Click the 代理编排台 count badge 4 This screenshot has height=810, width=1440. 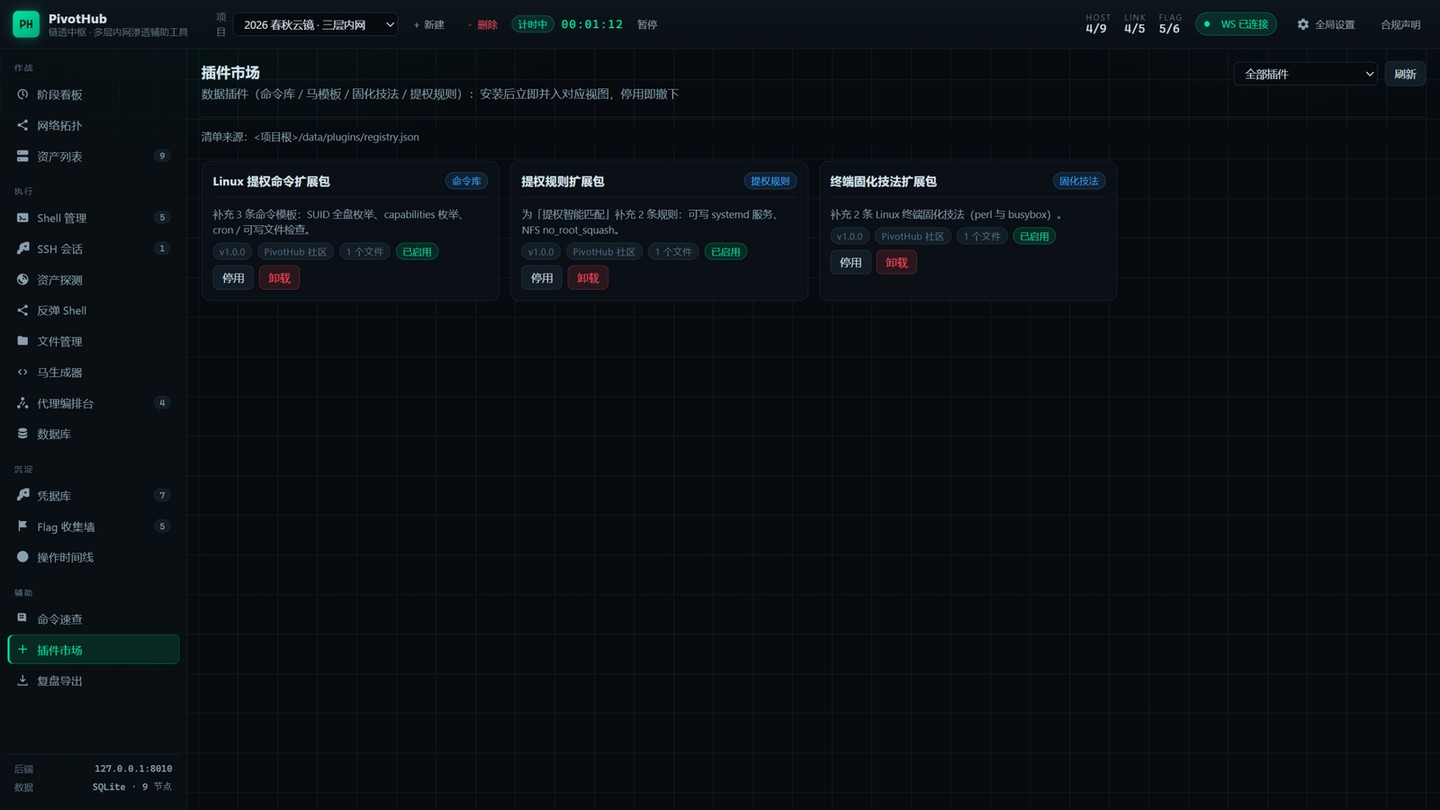tap(162, 403)
